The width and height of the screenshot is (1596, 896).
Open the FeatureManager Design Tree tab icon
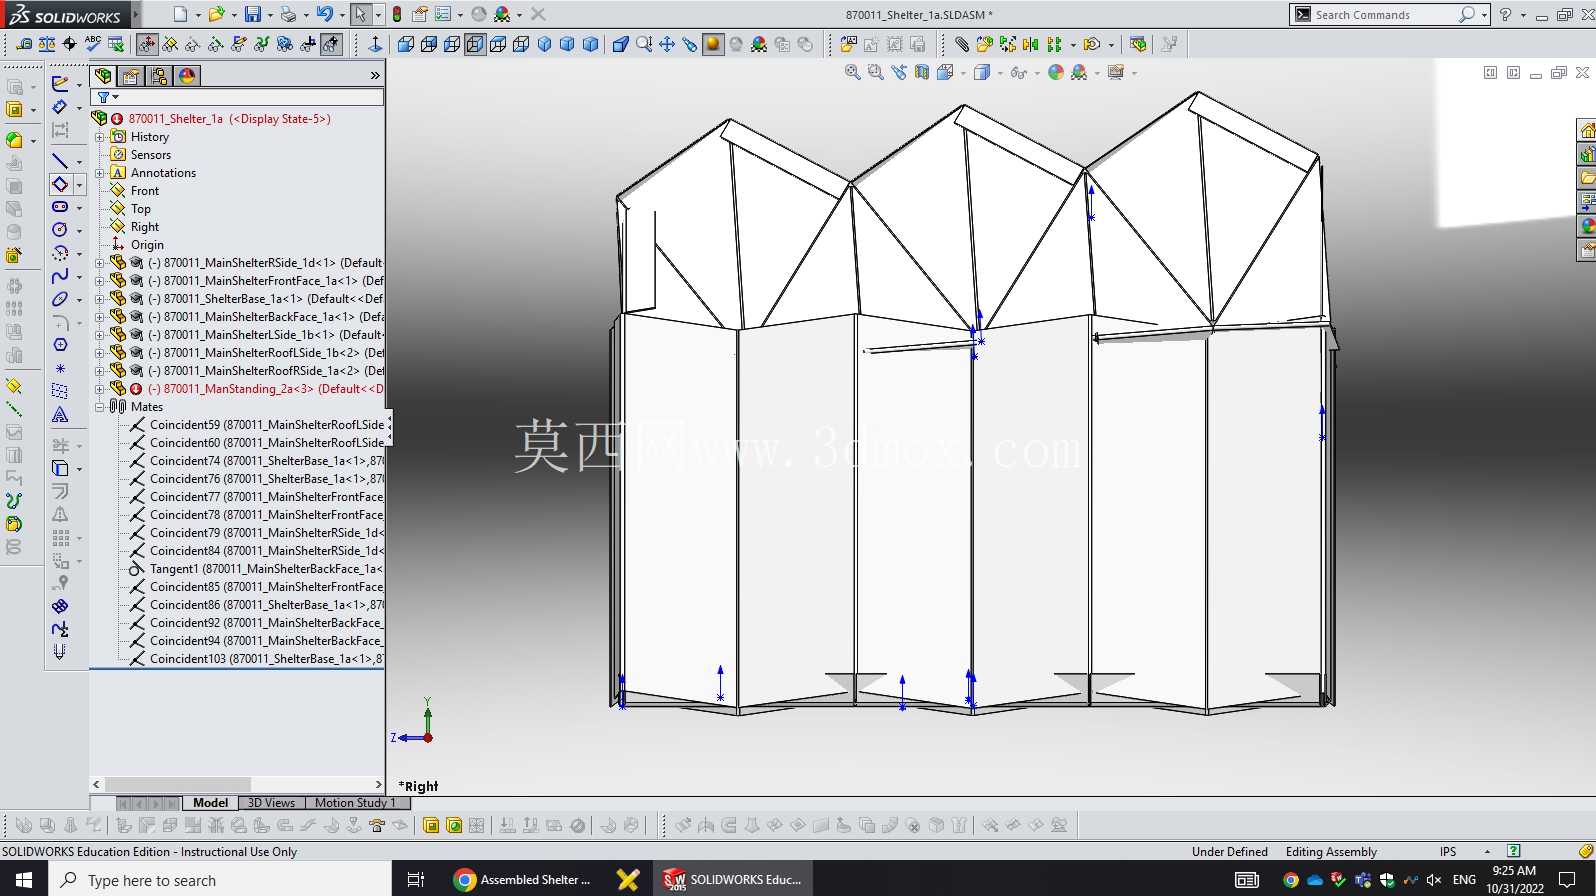[x=103, y=76]
